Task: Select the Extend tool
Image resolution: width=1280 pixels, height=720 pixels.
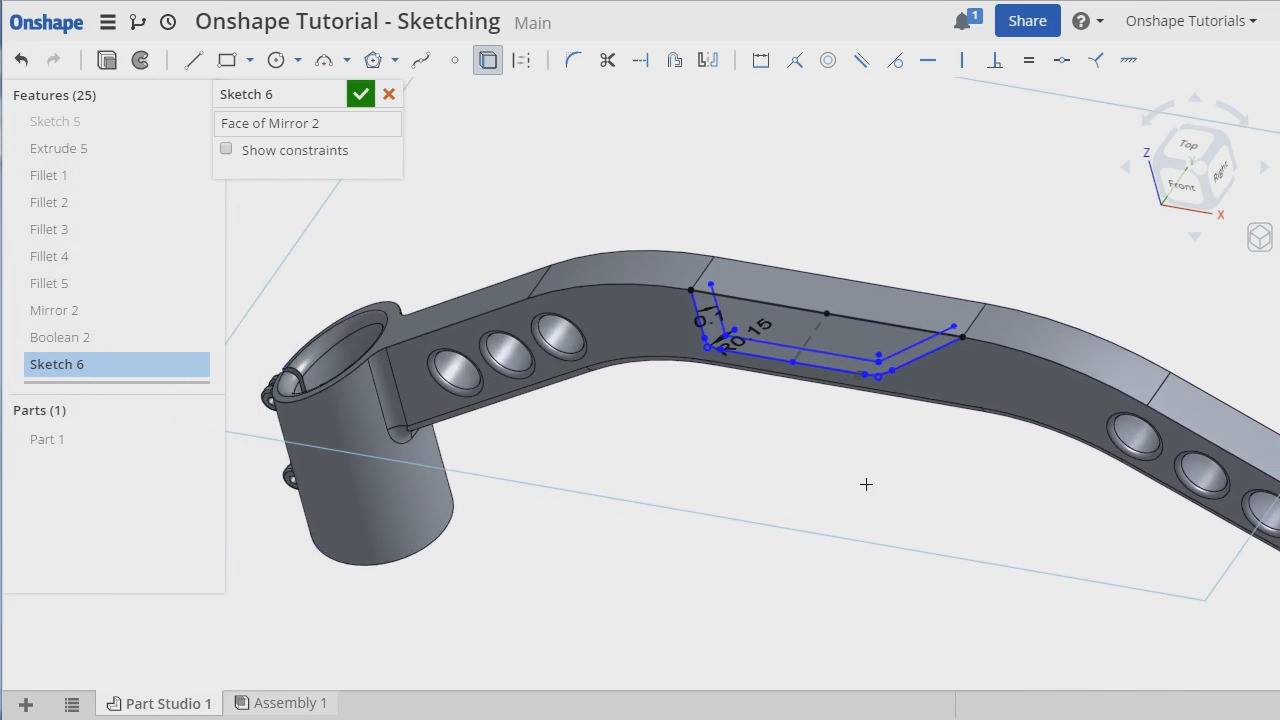Action: click(641, 60)
